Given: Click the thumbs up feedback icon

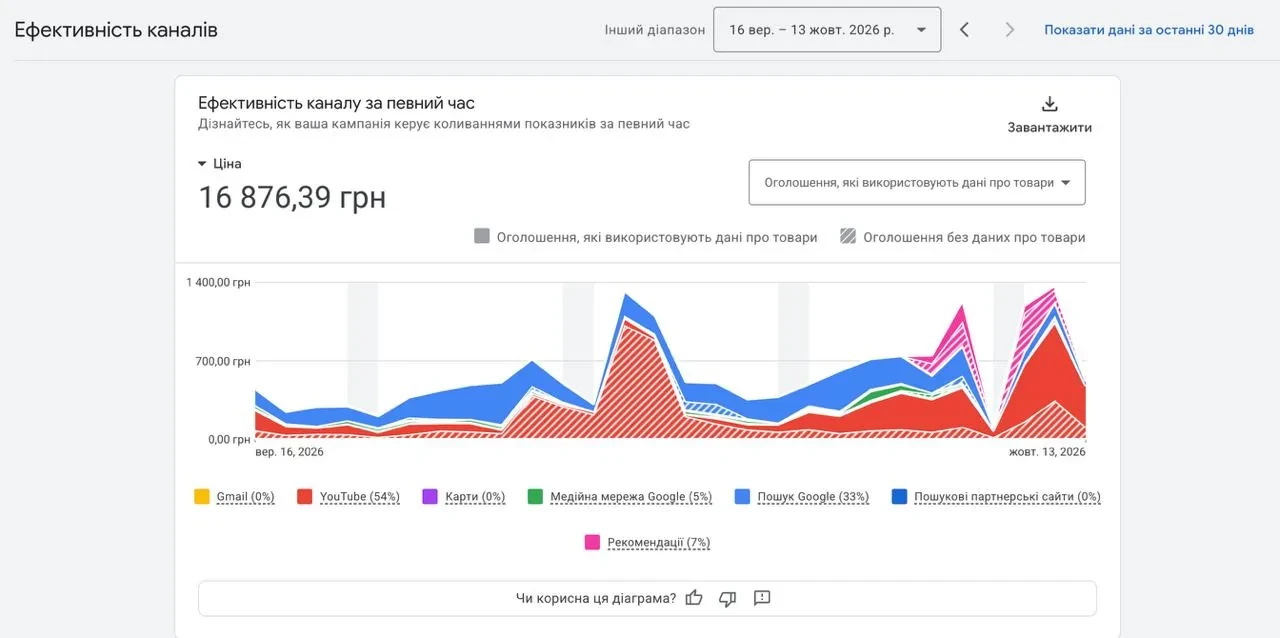Looking at the screenshot, I should coord(694,598).
